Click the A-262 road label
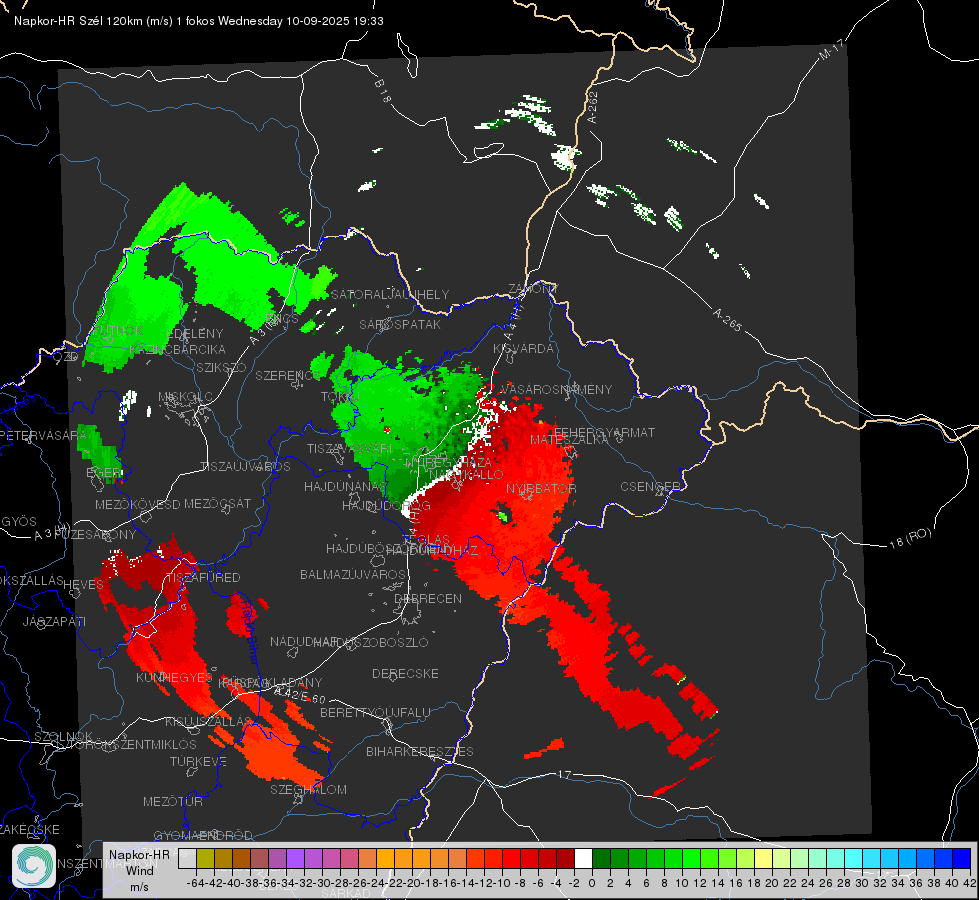 593,107
